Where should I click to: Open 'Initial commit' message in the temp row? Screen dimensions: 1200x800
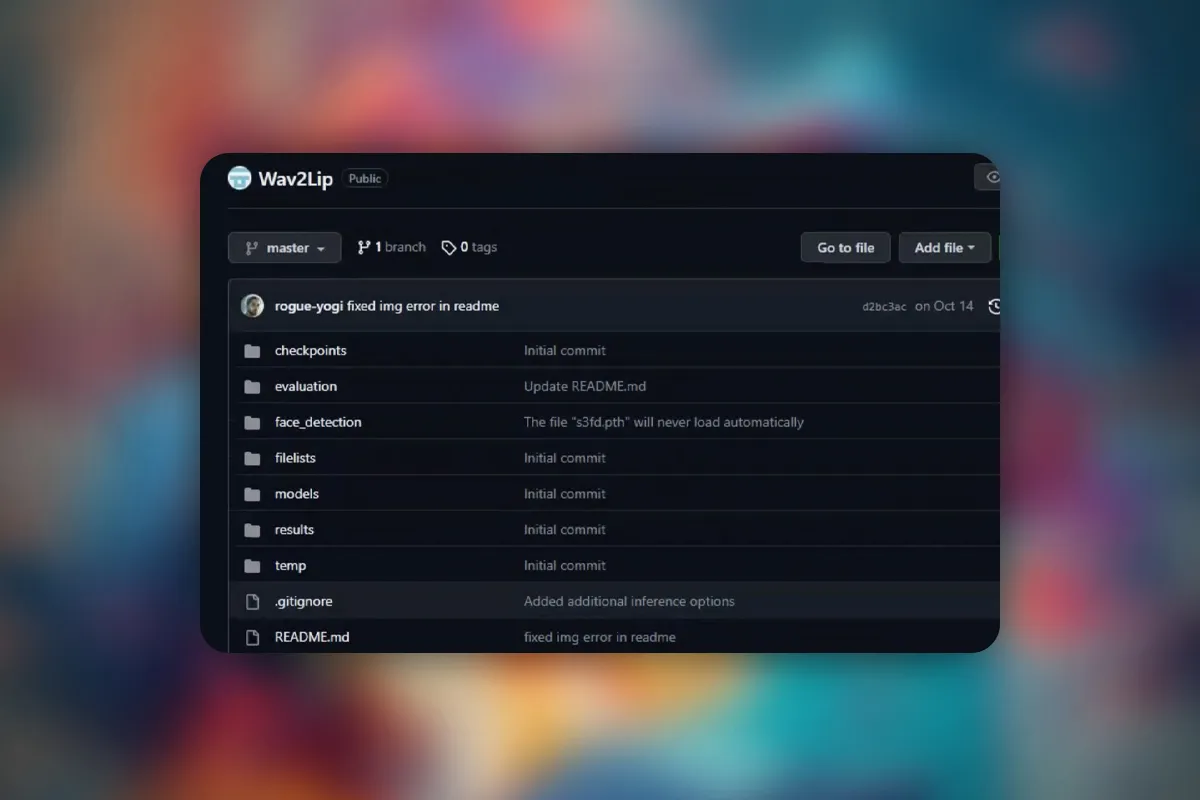point(565,566)
